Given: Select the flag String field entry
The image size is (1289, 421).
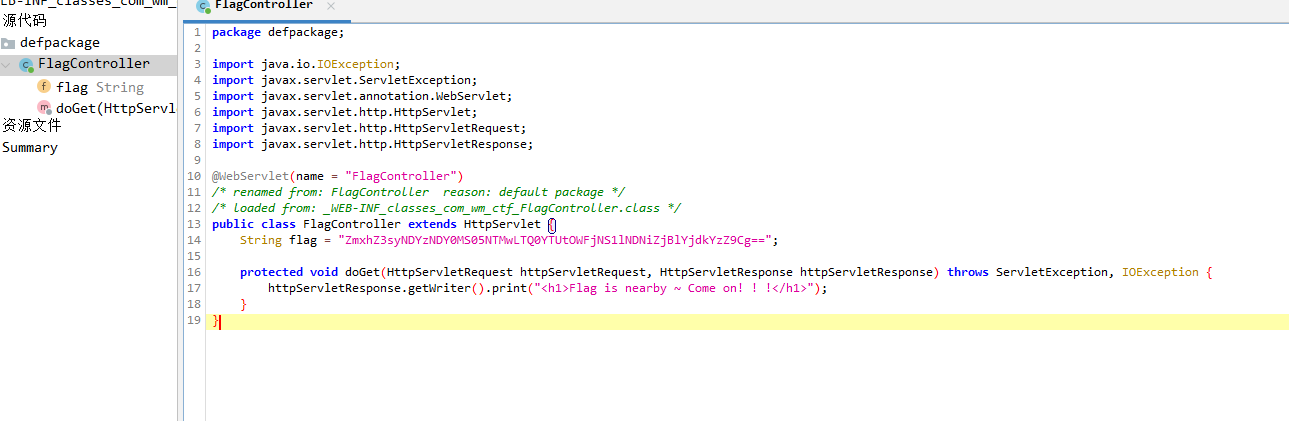Looking at the screenshot, I should pyautogui.click(x=100, y=87).
